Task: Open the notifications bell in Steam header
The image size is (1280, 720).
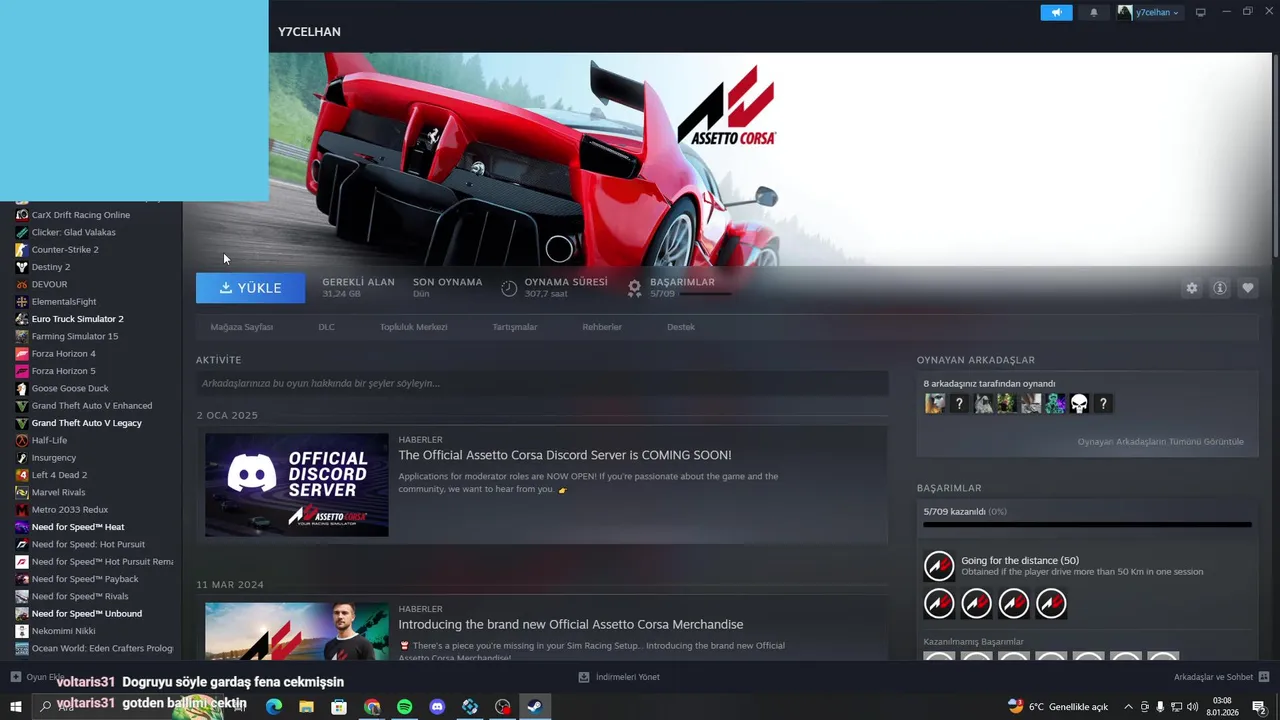Action: (x=1093, y=13)
